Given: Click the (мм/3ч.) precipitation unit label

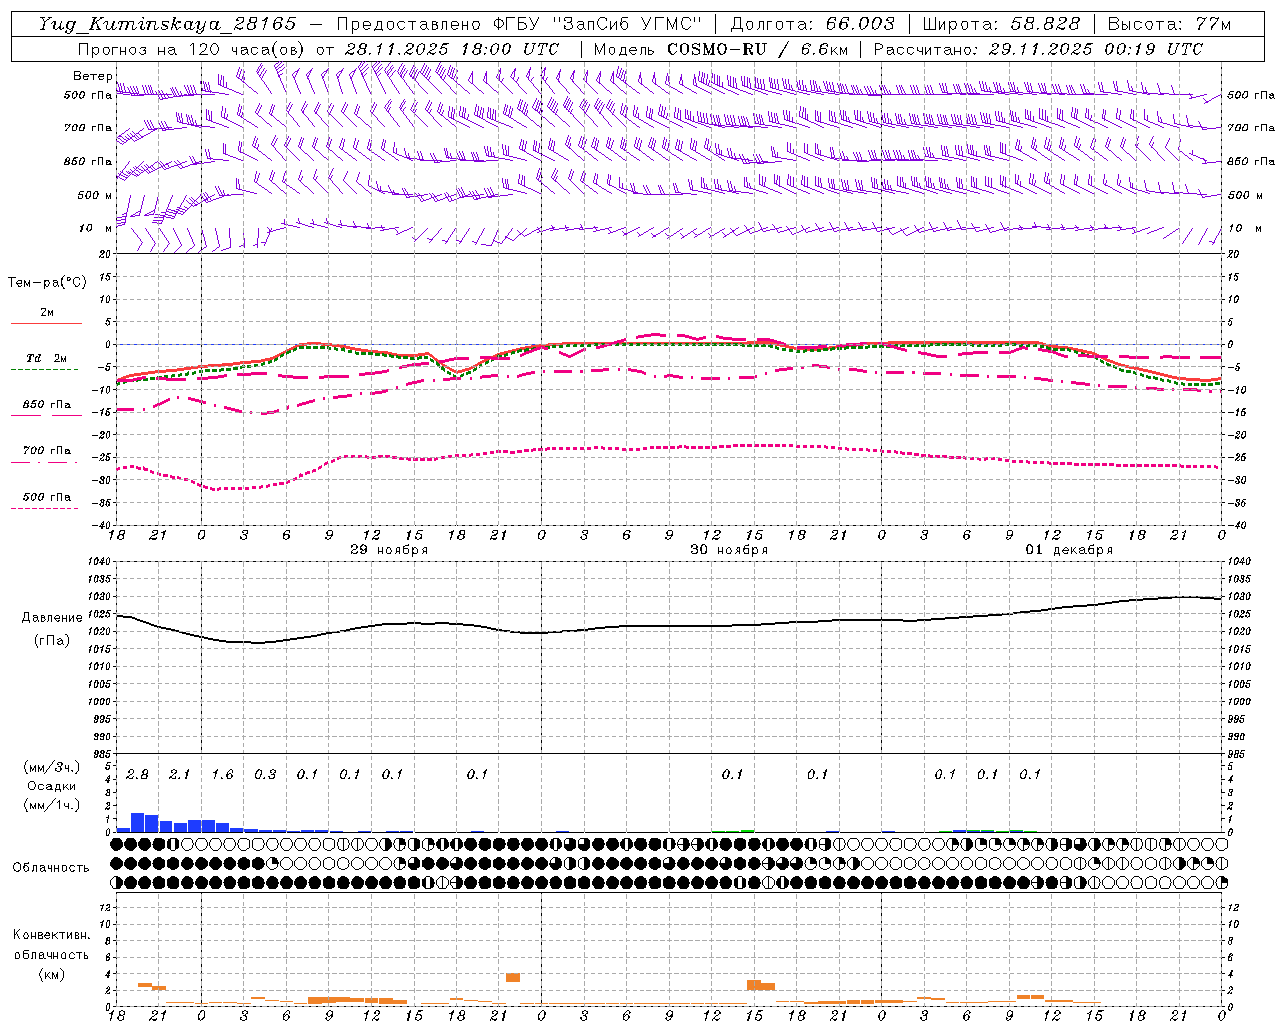Looking at the screenshot, I should pyautogui.click(x=52, y=767).
